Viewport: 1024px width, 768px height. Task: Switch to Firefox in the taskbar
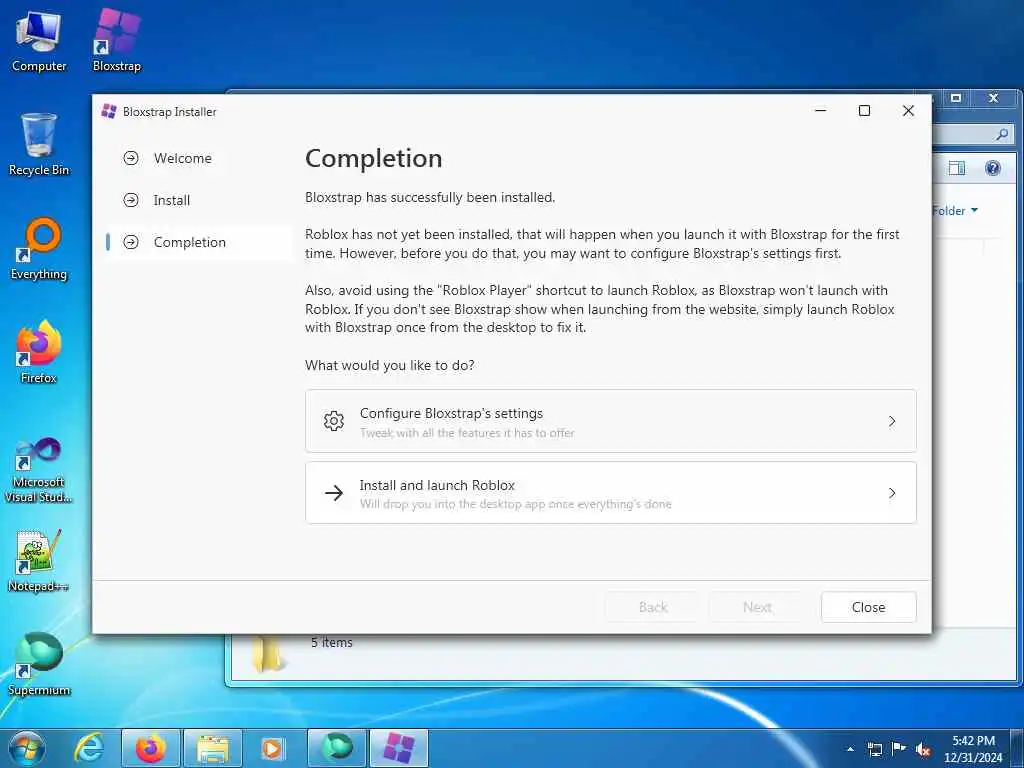(150, 748)
